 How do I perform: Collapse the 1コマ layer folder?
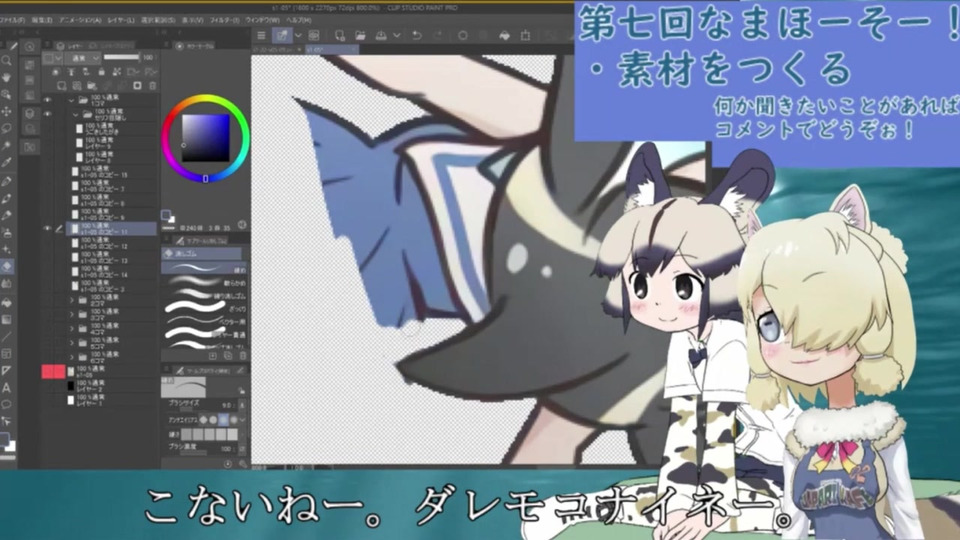pos(72,100)
